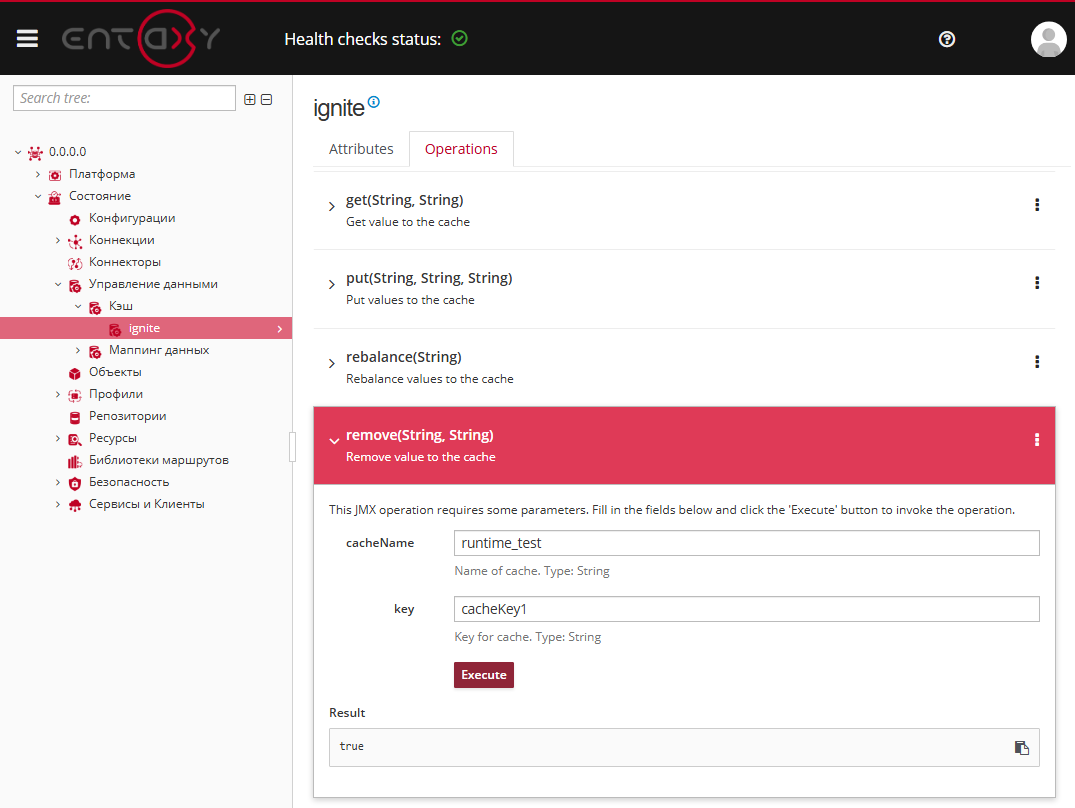Open the hamburger navigation menu

[x=27, y=38]
